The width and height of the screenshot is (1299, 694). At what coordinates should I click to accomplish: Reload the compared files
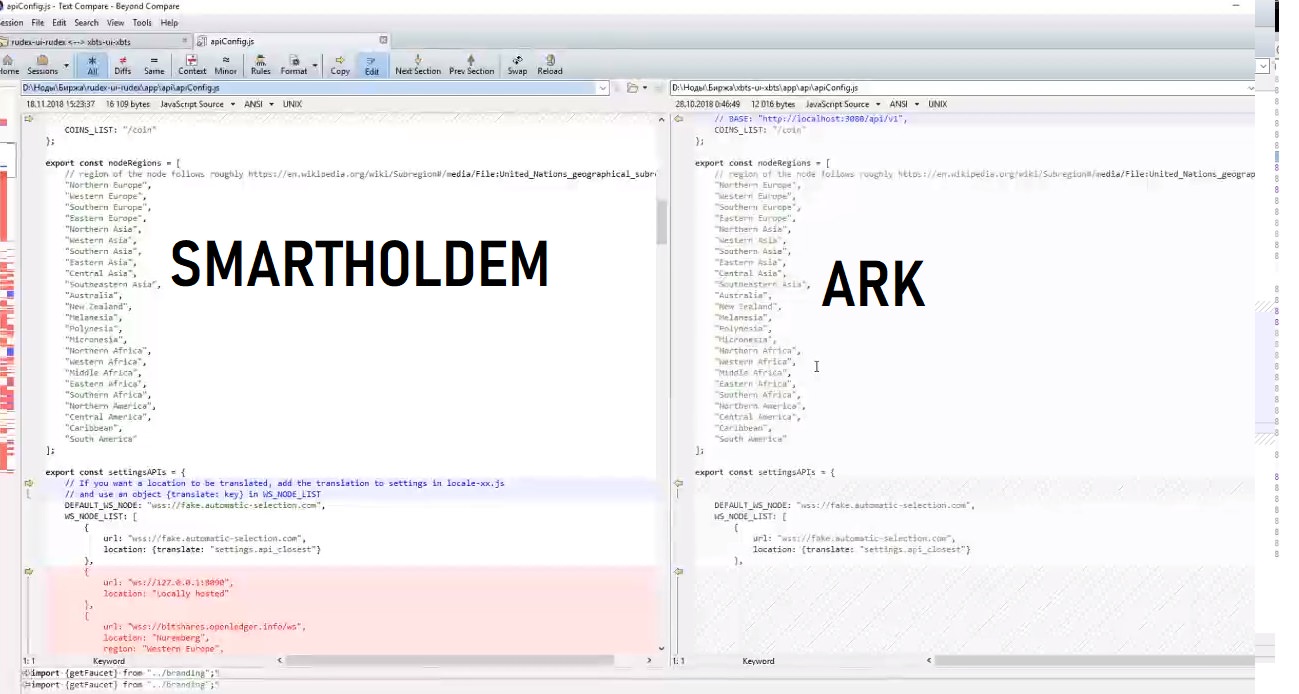point(550,65)
